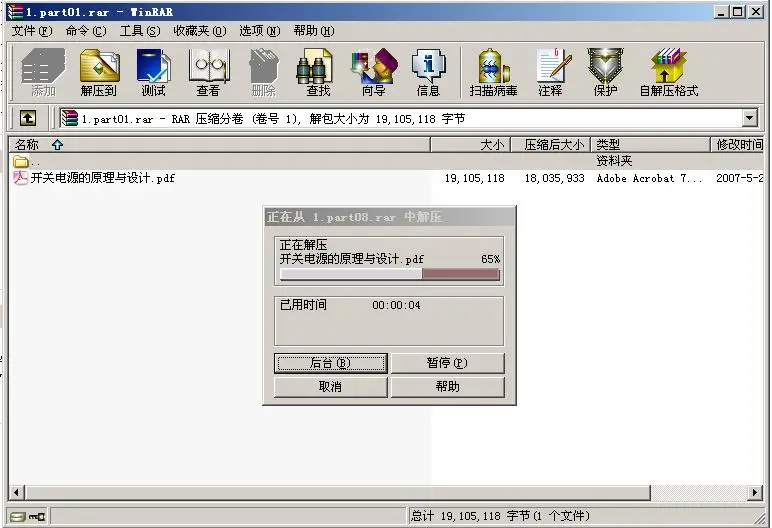Click the 暂停(P) pause button
772x528 pixels.
[447, 363]
